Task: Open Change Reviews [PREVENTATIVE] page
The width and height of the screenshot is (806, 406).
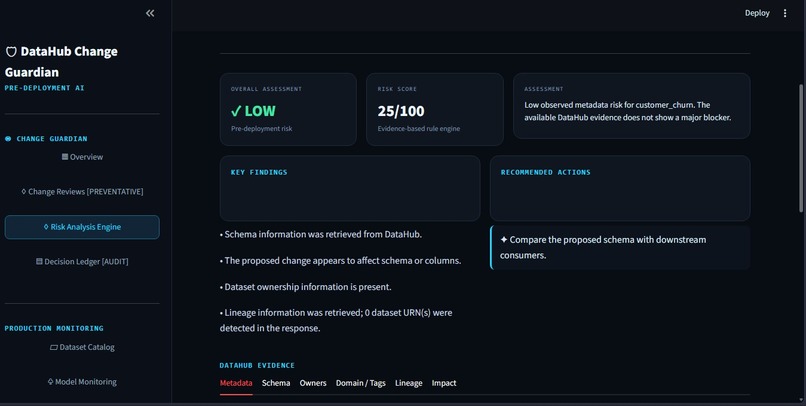Action: coord(82,192)
